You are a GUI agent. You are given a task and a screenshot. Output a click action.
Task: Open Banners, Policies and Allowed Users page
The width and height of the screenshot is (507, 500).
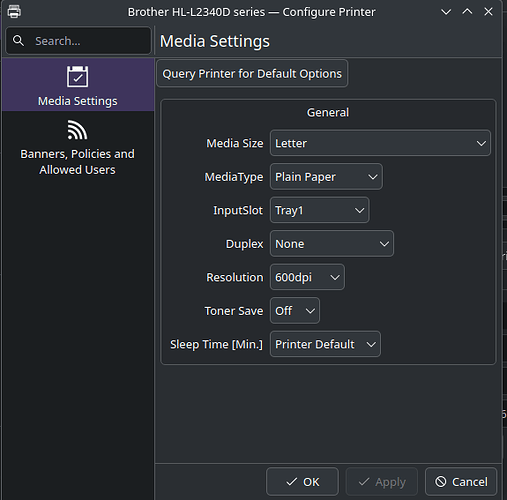point(78,148)
